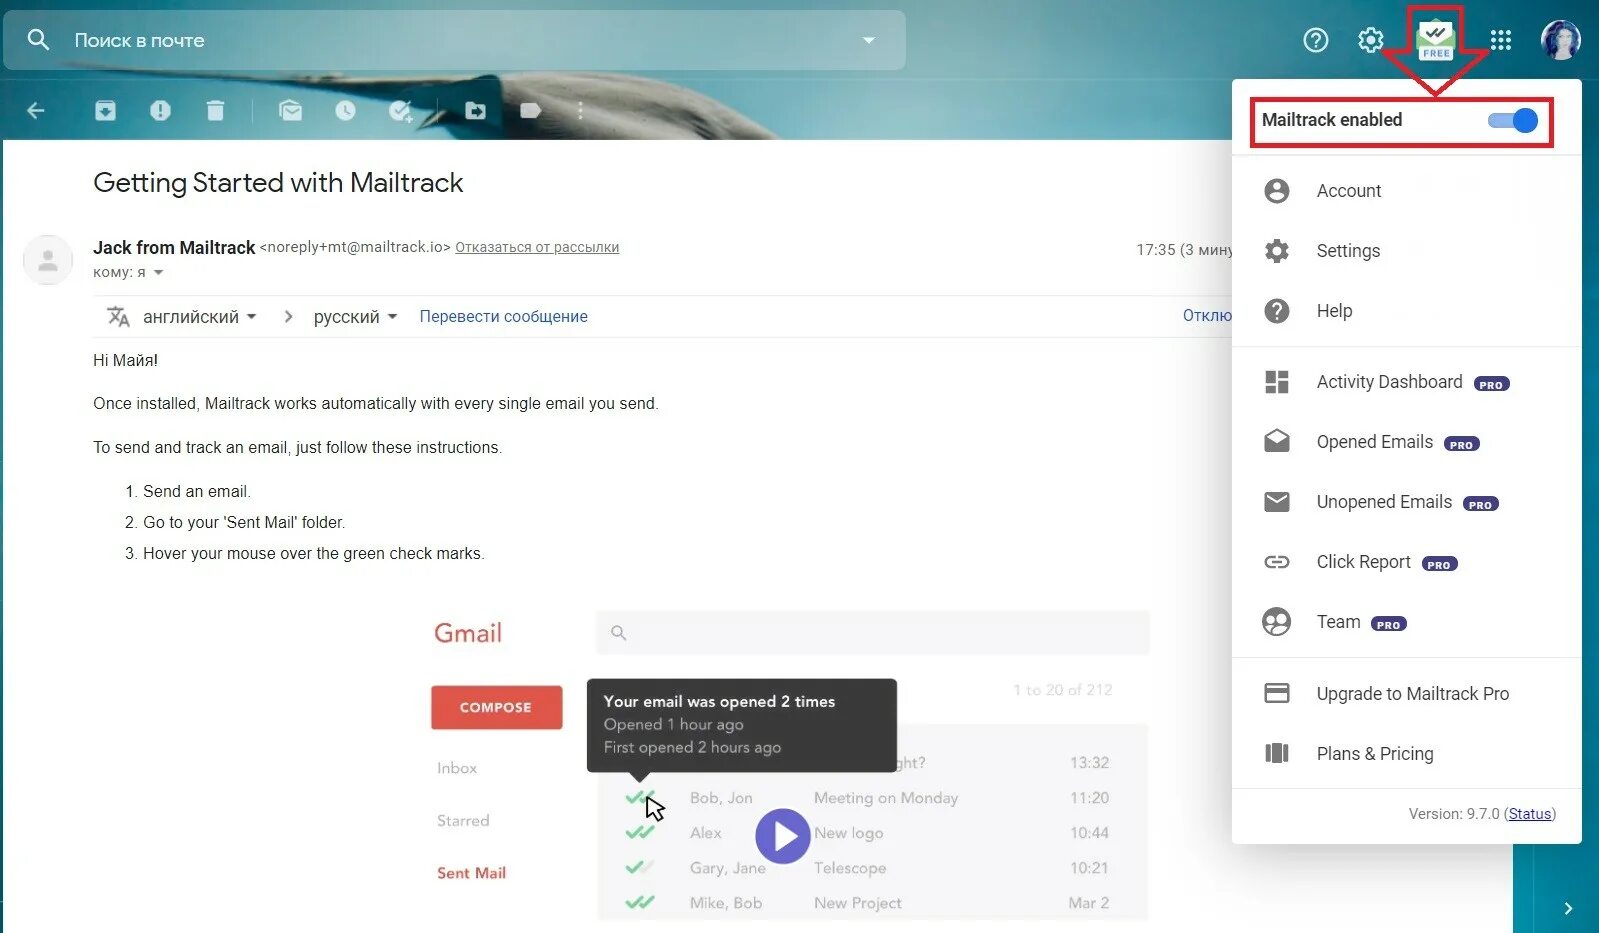
Task: Open Plans & Pricing menu entry
Action: tap(1406, 753)
